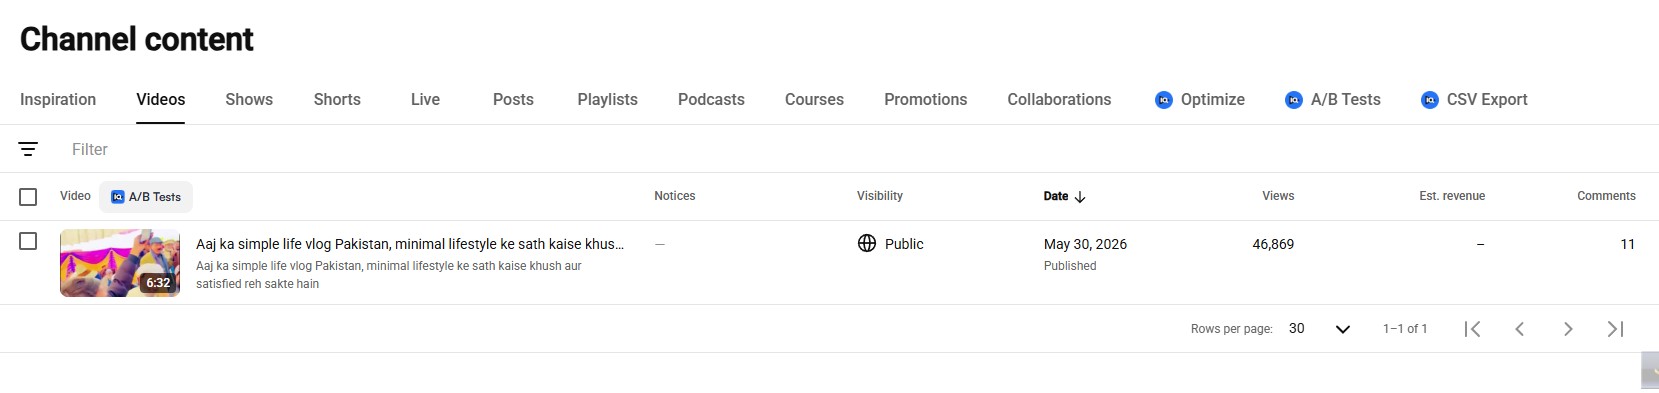
Task: Open the Playlists tab
Action: pos(607,100)
